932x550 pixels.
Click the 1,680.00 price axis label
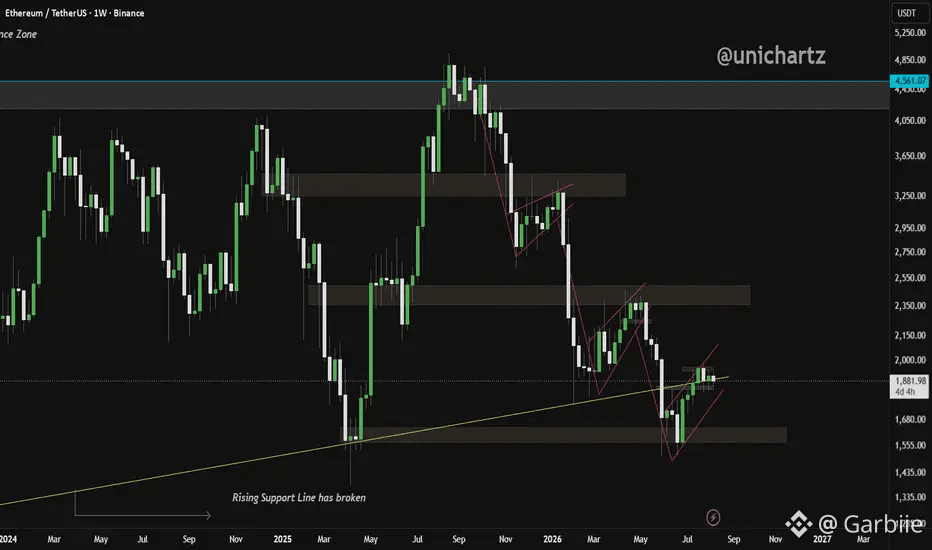(910, 419)
